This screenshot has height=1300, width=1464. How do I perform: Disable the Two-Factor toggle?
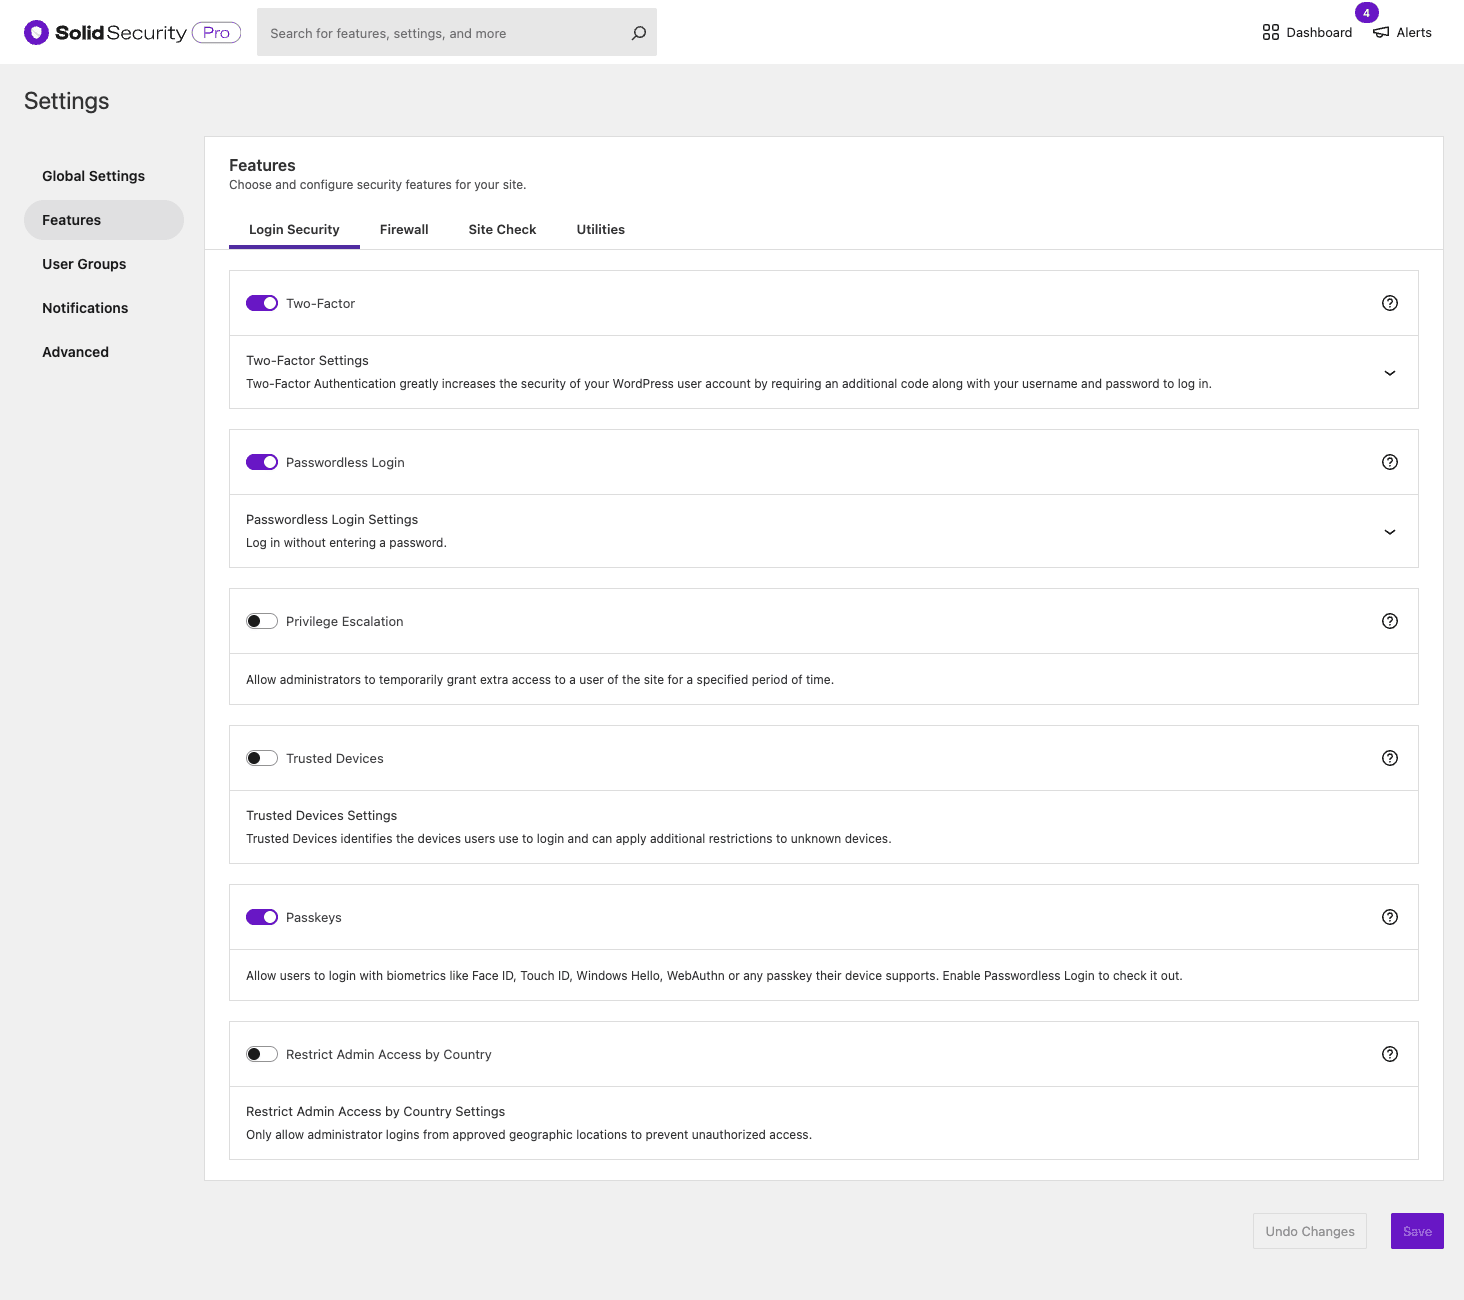tap(262, 303)
